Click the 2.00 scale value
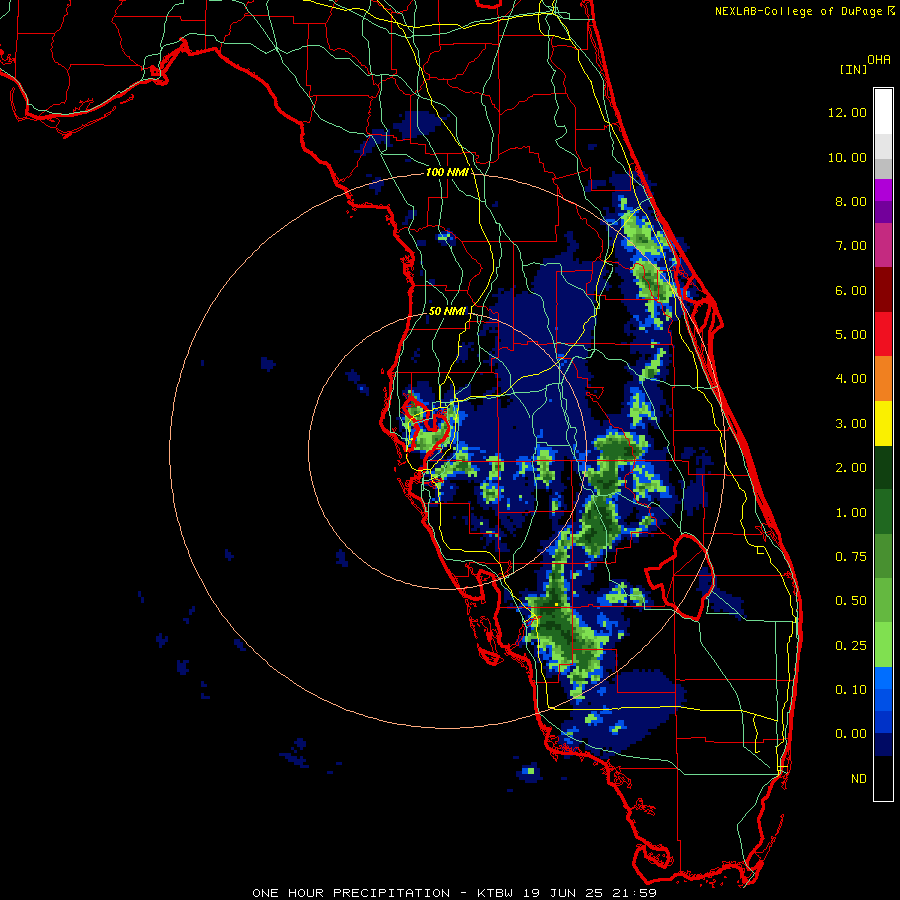900x900 pixels. pos(851,468)
